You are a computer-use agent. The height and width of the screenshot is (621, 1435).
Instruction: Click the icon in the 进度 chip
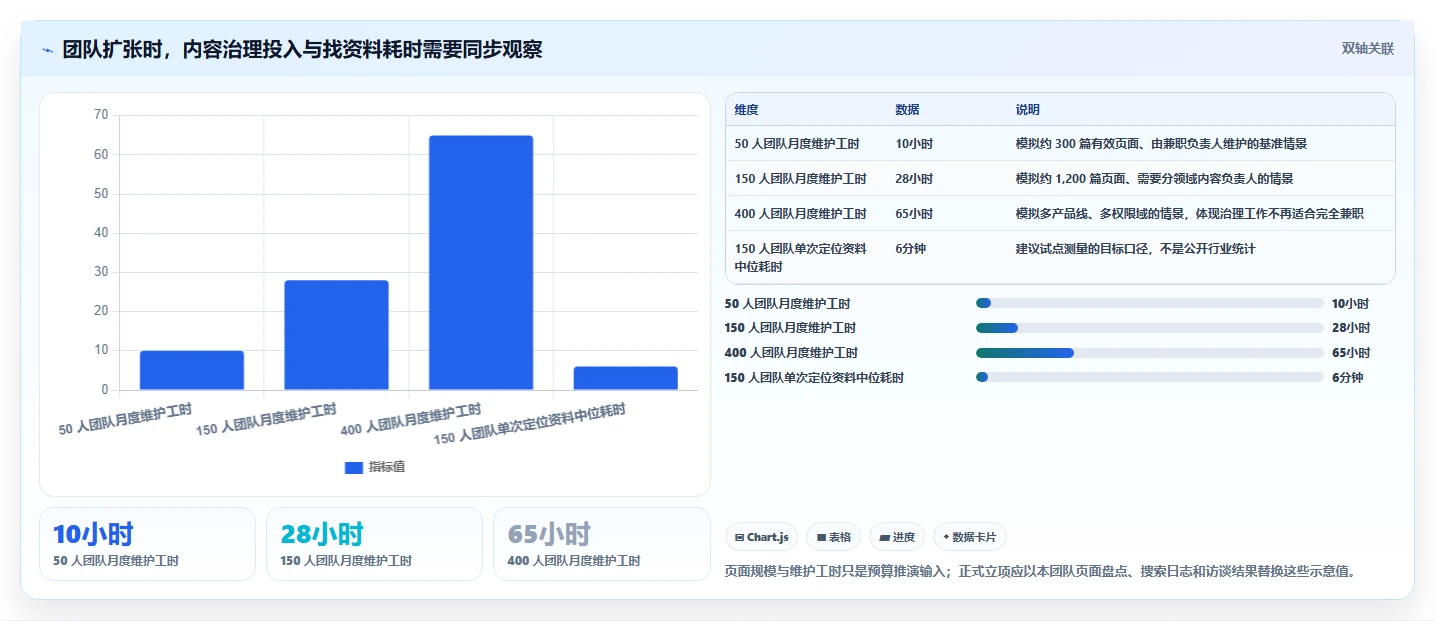coord(884,537)
